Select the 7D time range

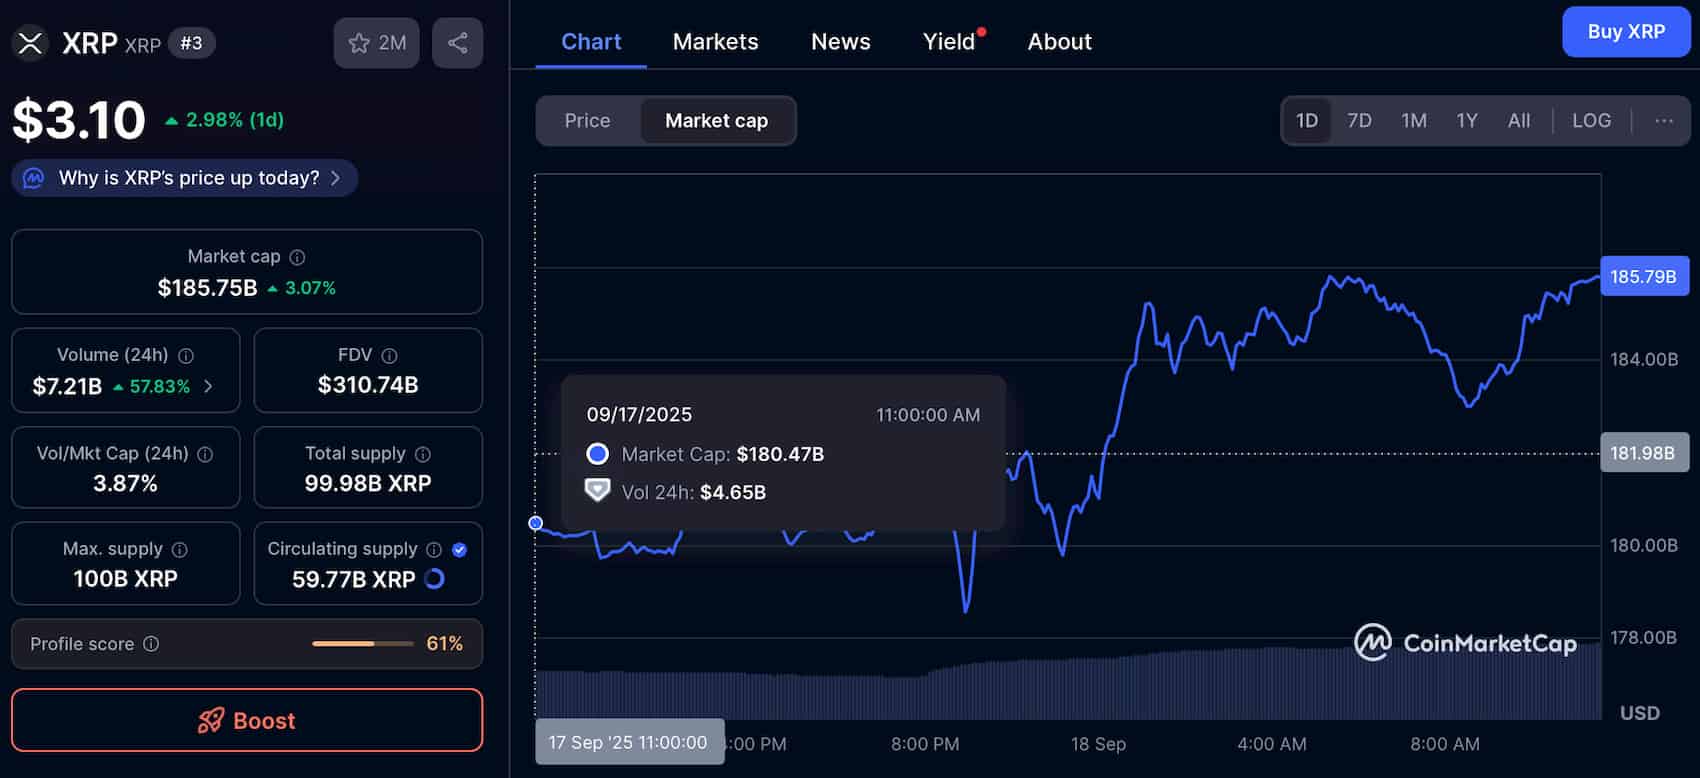[x=1359, y=121]
